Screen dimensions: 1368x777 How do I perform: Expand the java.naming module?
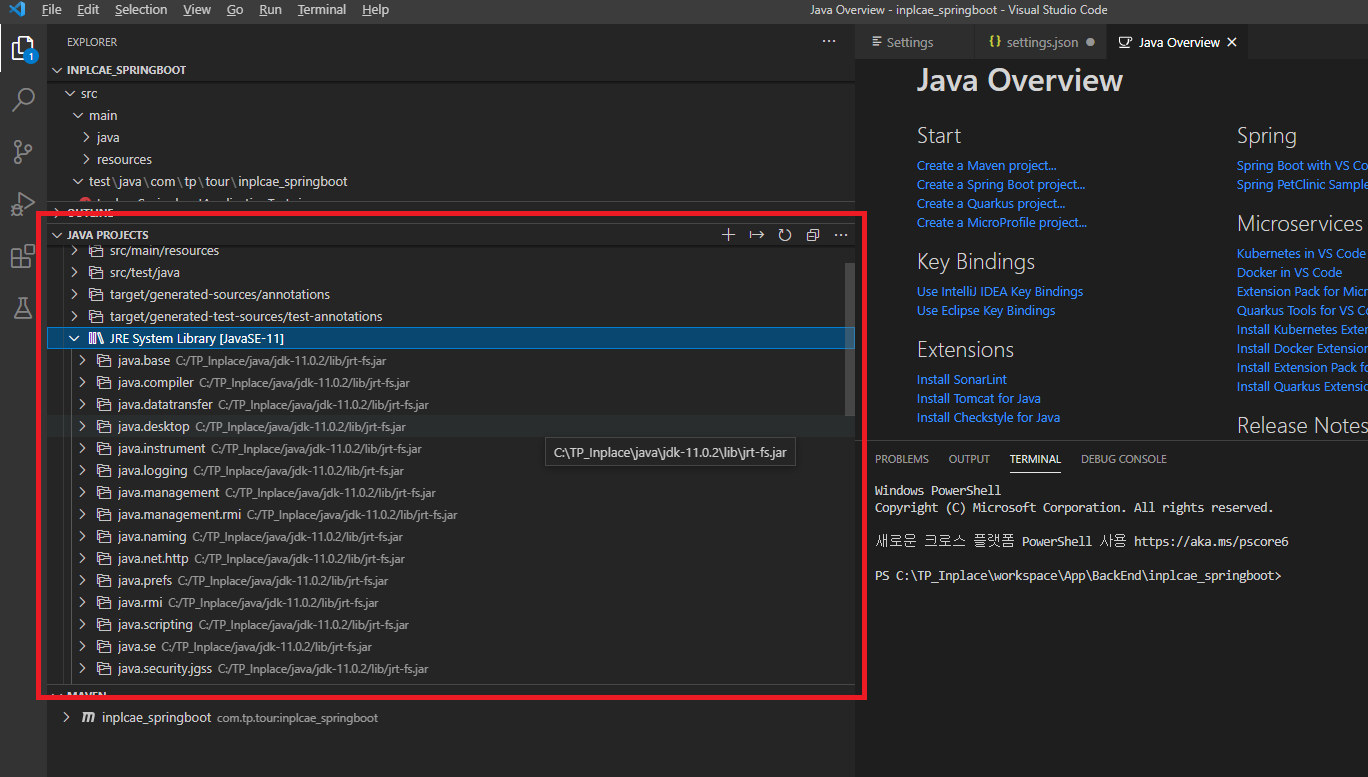82,537
